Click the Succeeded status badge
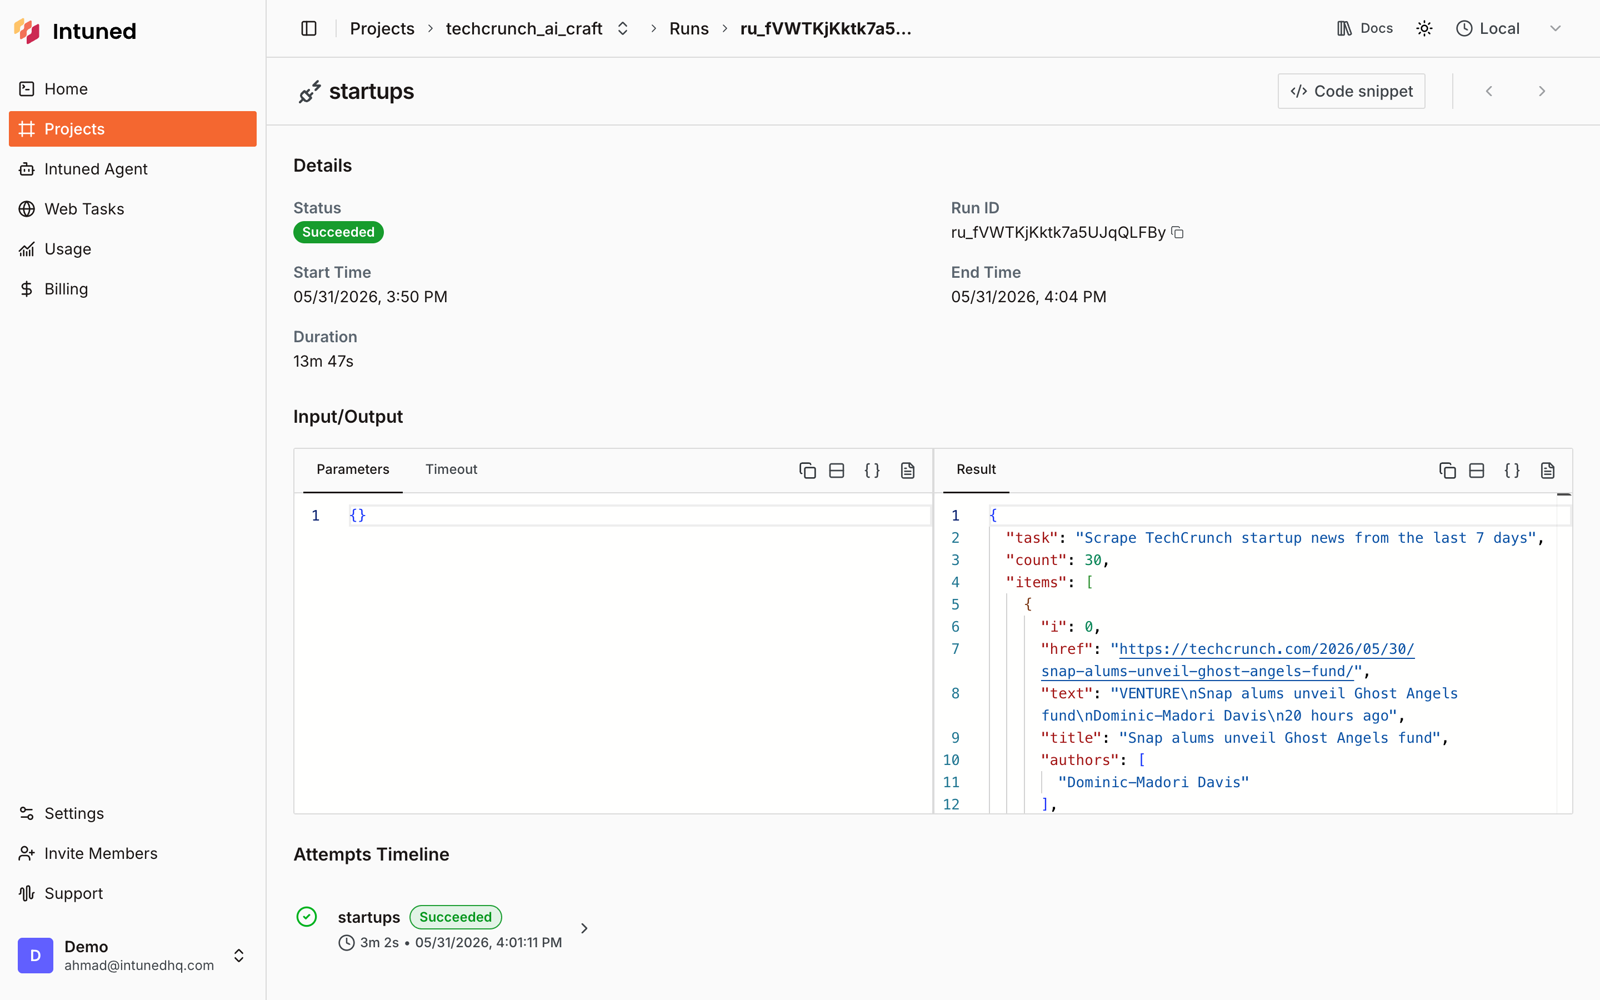 [x=338, y=232]
